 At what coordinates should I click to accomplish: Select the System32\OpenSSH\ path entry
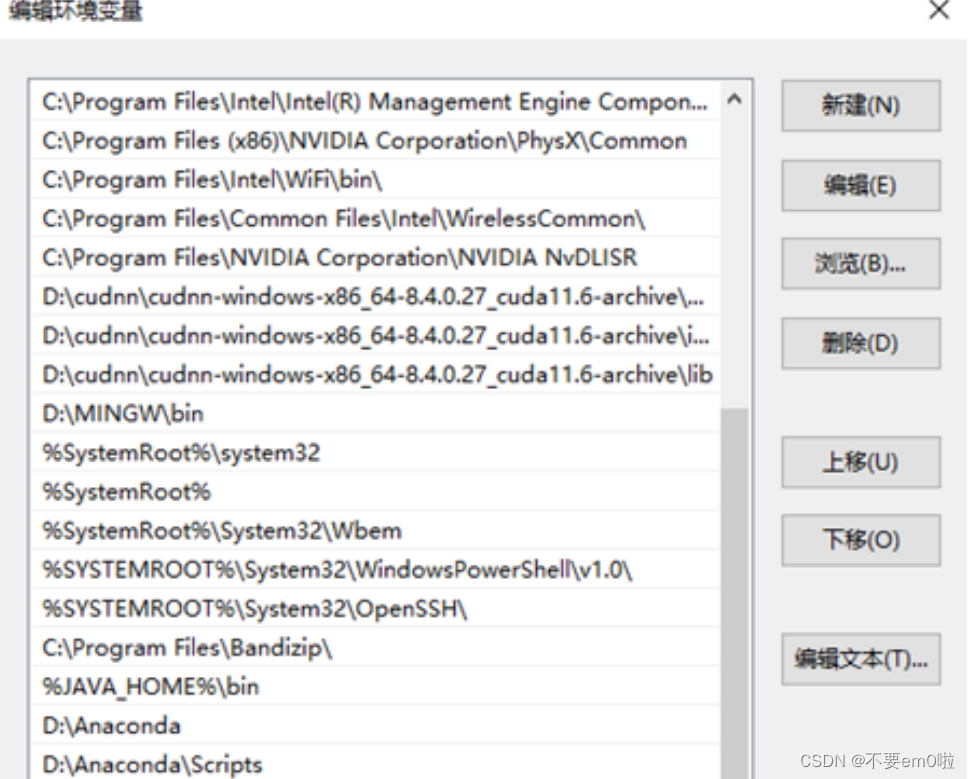click(376, 608)
